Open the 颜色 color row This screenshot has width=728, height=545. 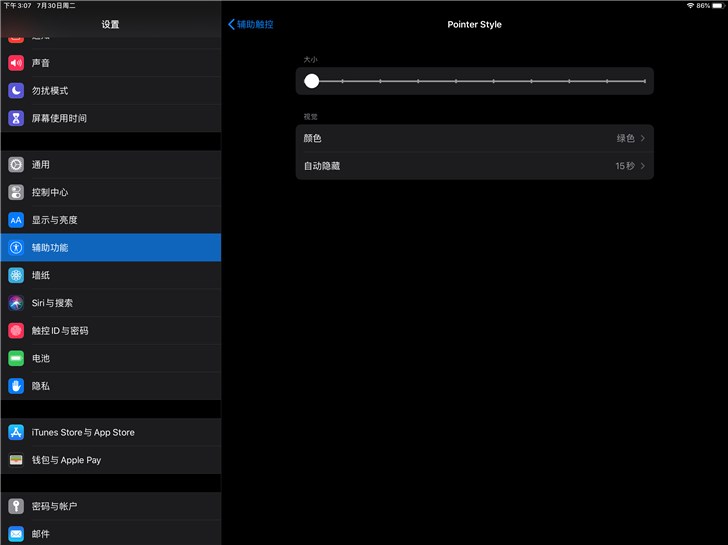pyautogui.click(x=474, y=138)
